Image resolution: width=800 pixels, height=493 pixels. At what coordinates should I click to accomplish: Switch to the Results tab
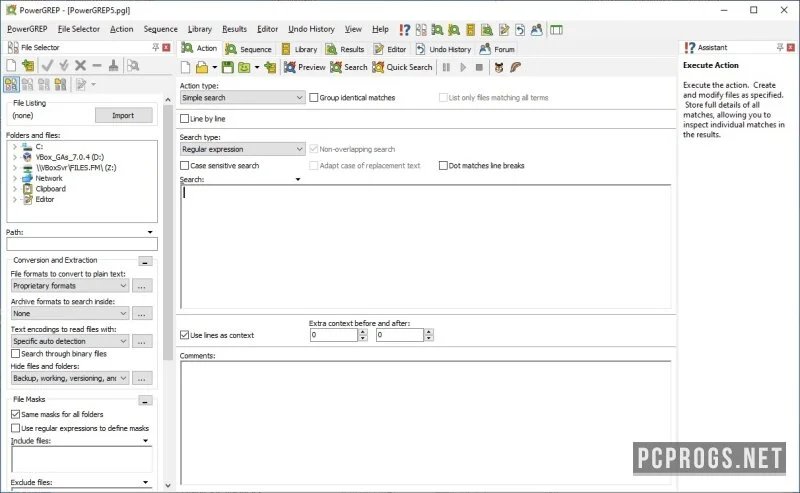pos(345,49)
